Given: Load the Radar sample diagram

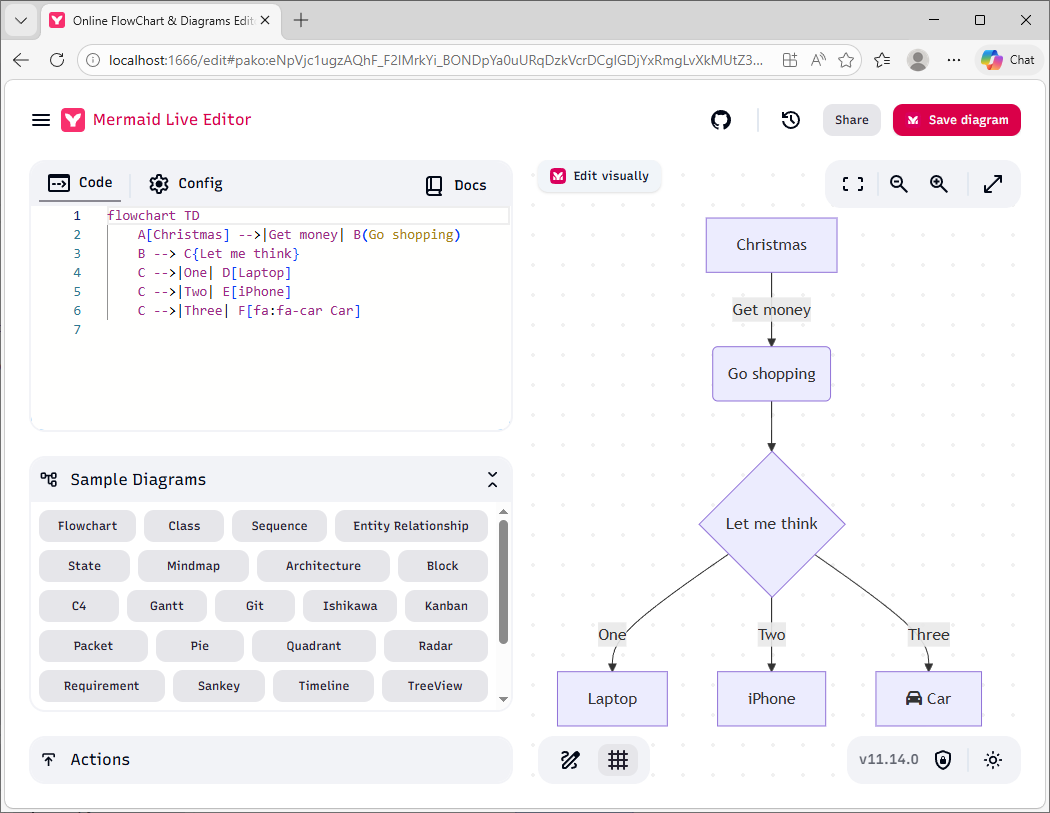Looking at the screenshot, I should 435,646.
